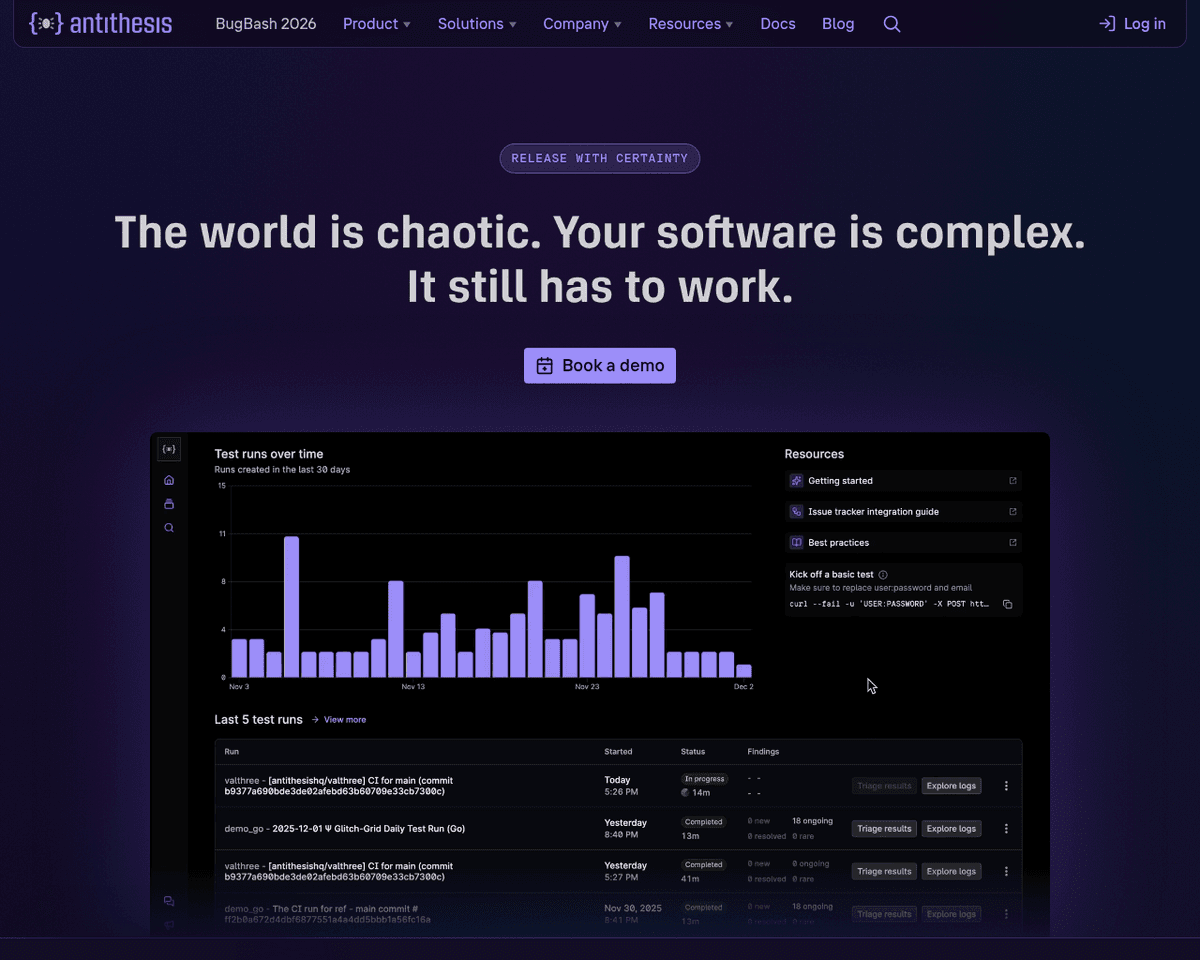
Task: Copy the curl command with the copy icon
Action: click(1007, 604)
